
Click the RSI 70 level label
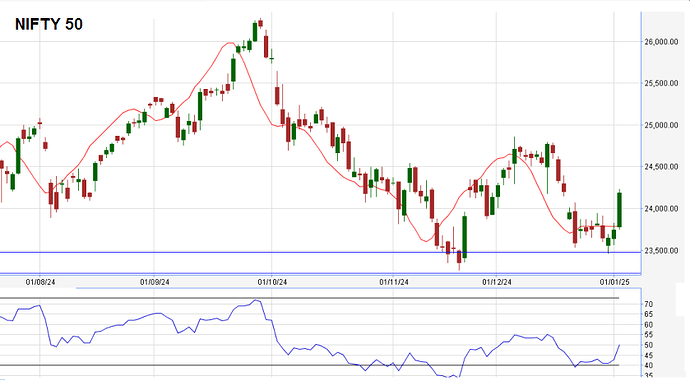tap(649, 304)
